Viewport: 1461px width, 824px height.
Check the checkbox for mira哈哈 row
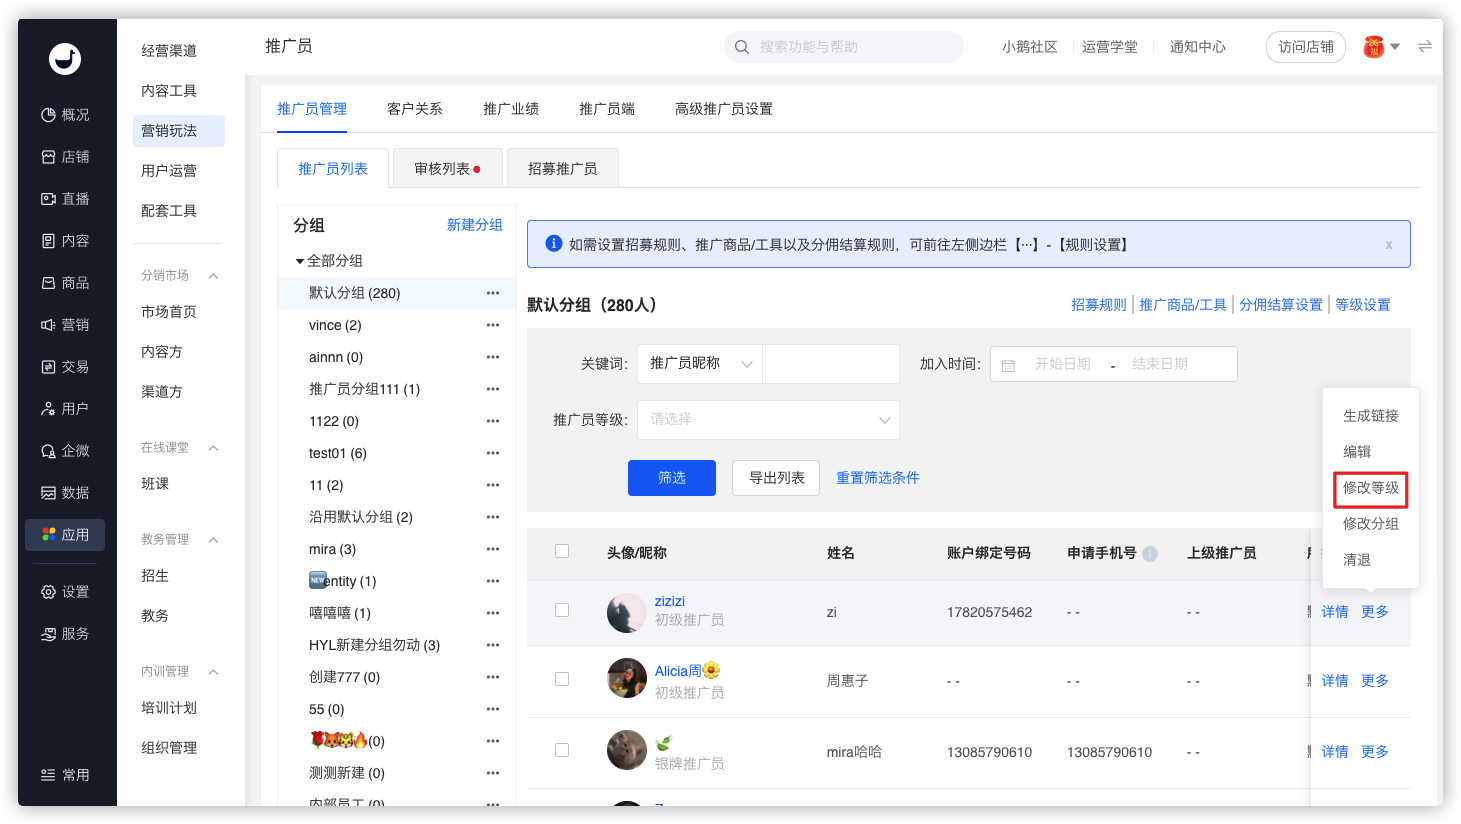(562, 750)
